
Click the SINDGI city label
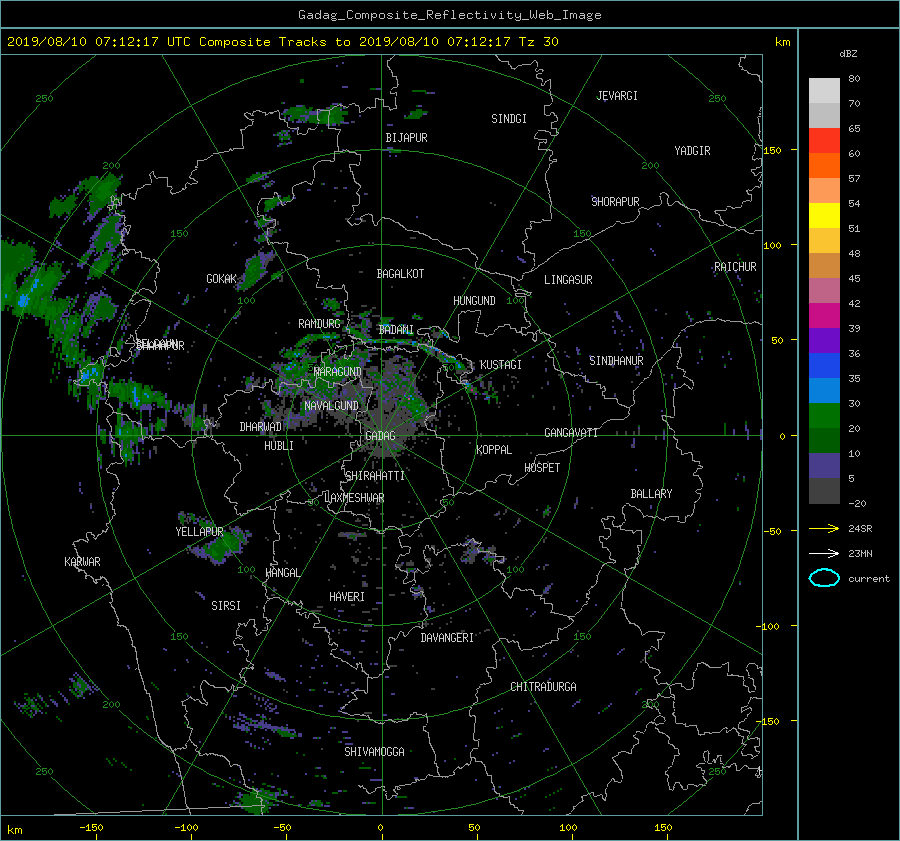tap(509, 119)
